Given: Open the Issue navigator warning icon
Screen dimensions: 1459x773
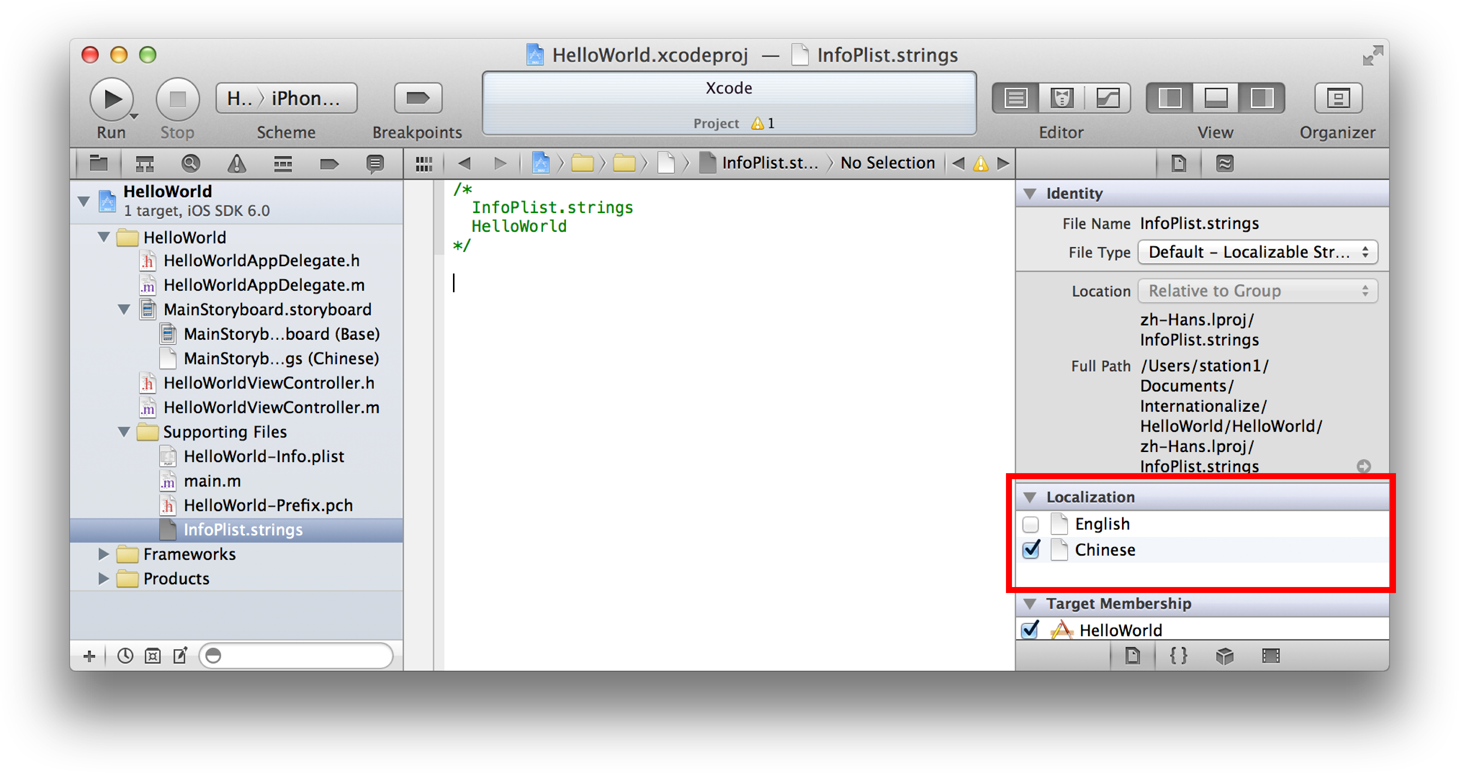Looking at the screenshot, I should point(237,163).
